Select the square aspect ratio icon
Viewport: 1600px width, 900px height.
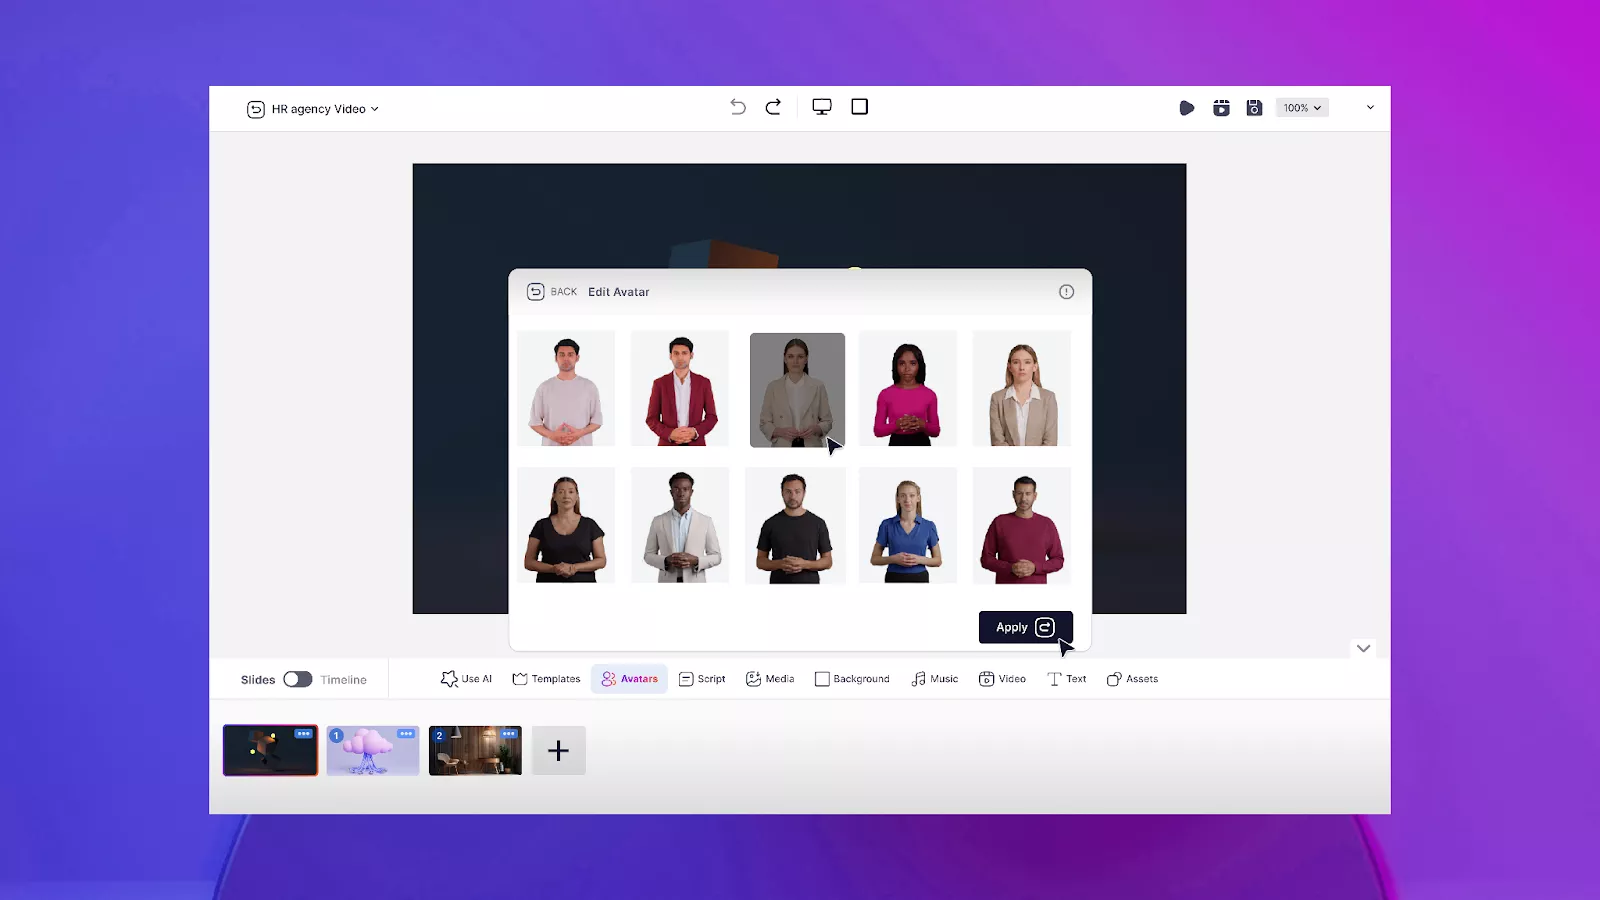coord(859,107)
